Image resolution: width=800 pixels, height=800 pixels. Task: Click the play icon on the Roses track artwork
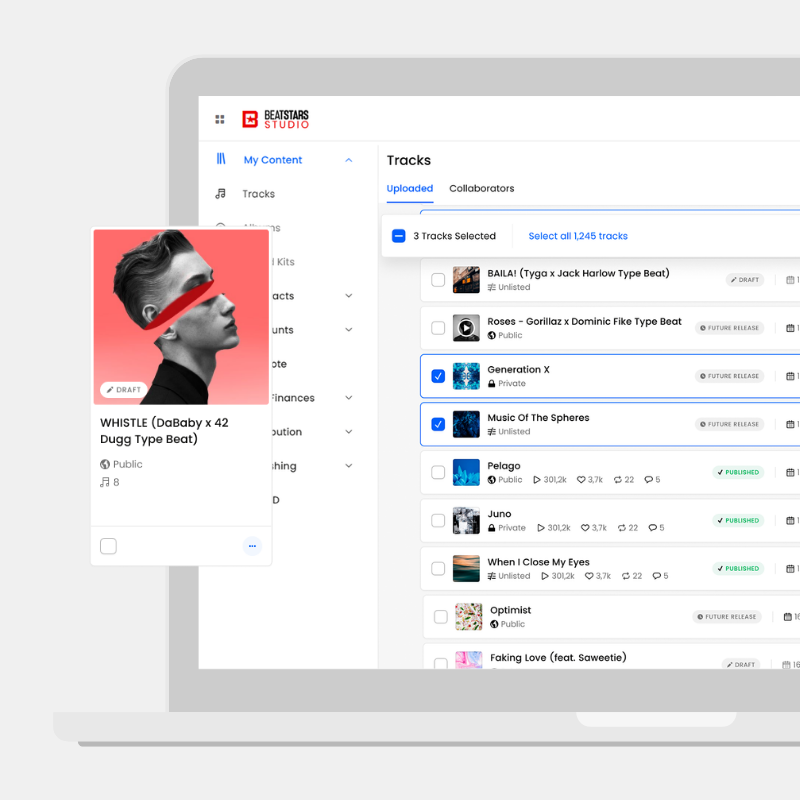[x=466, y=328]
